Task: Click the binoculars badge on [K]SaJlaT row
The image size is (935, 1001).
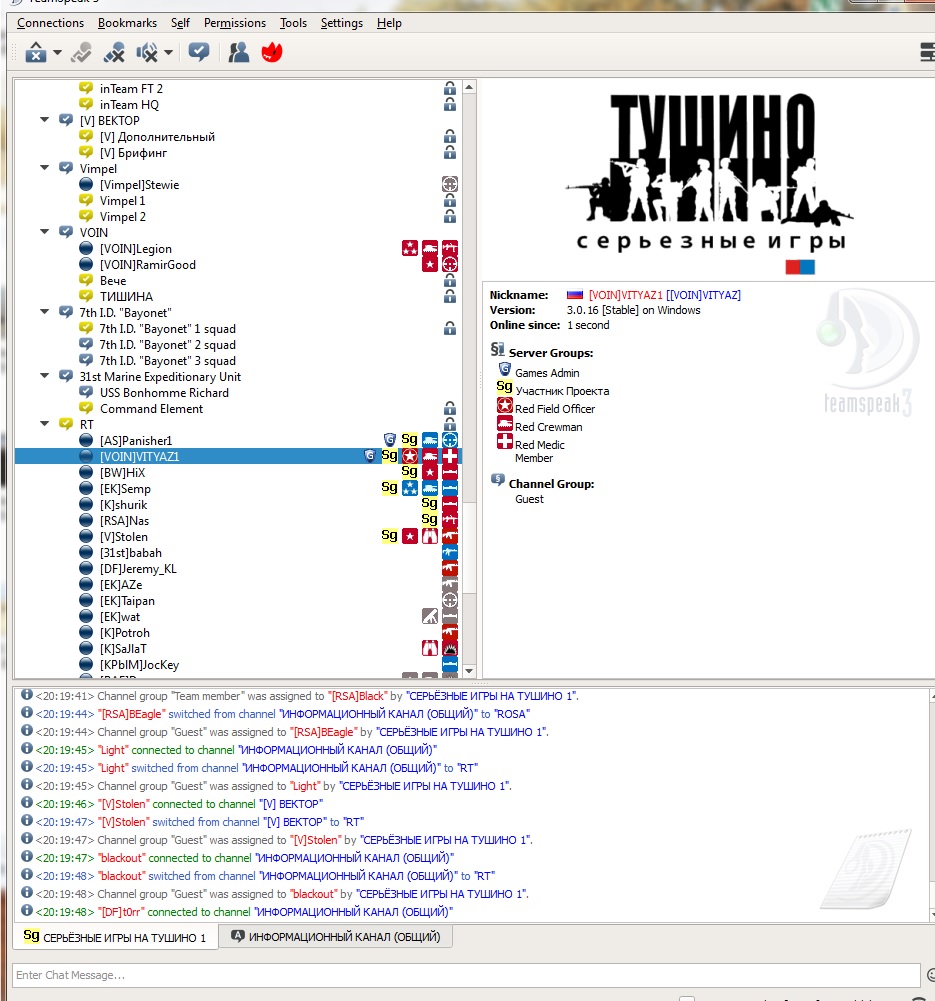Action: coord(430,648)
